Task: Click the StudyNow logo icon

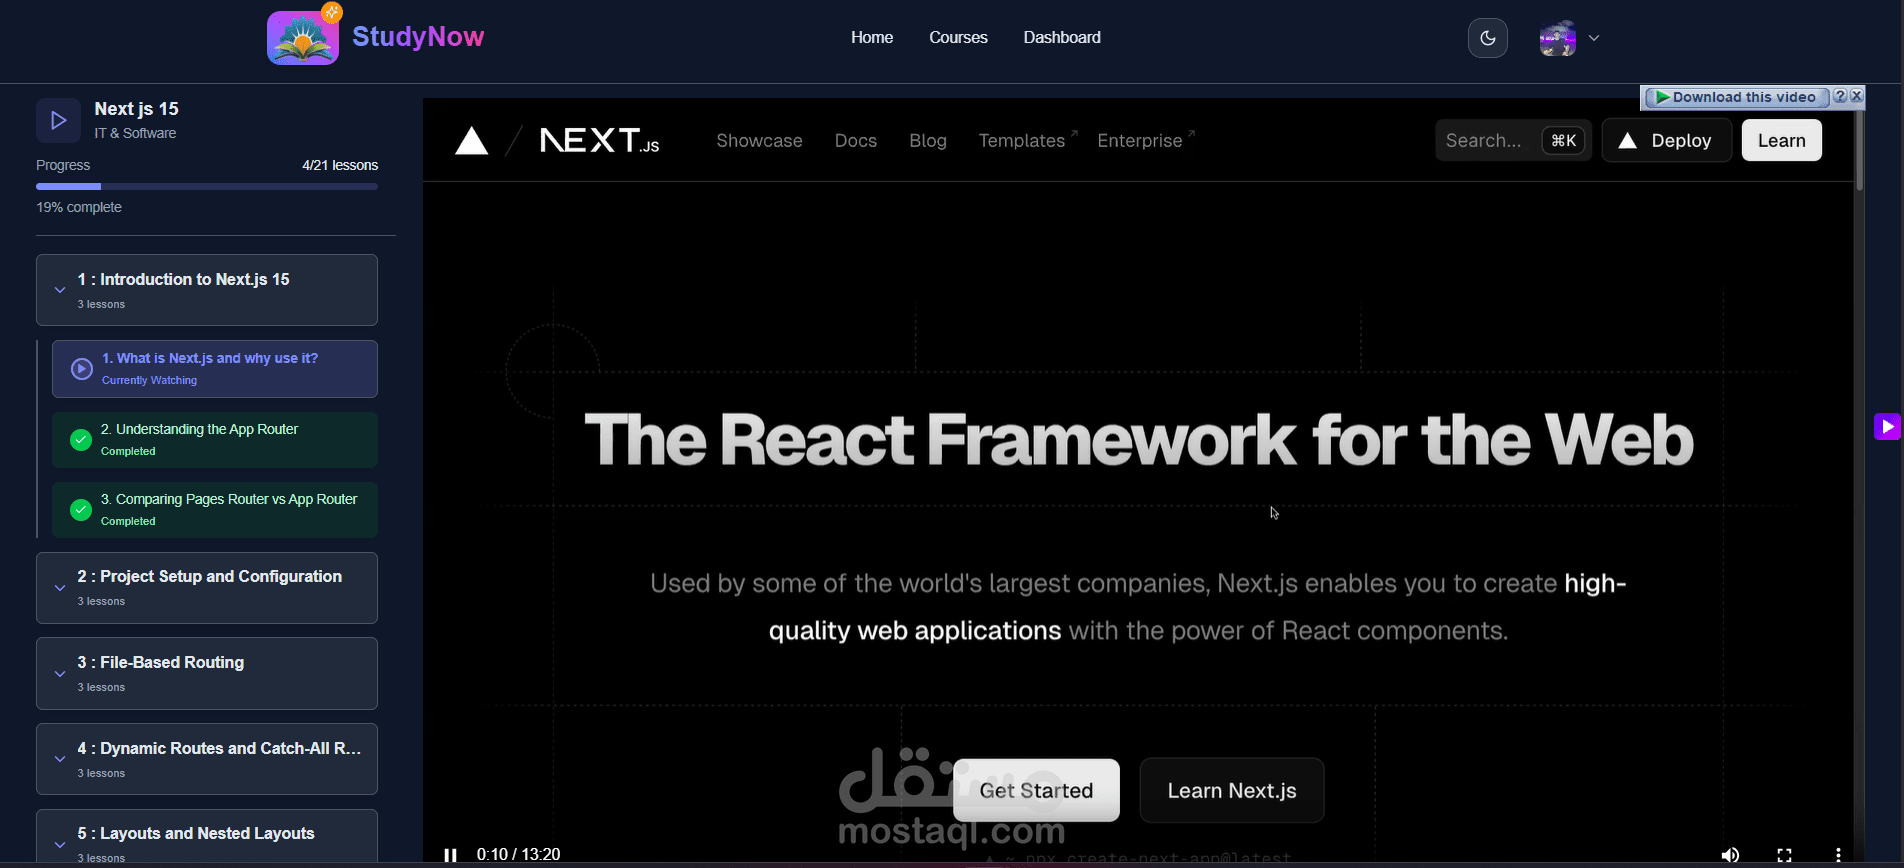Action: 303,37
